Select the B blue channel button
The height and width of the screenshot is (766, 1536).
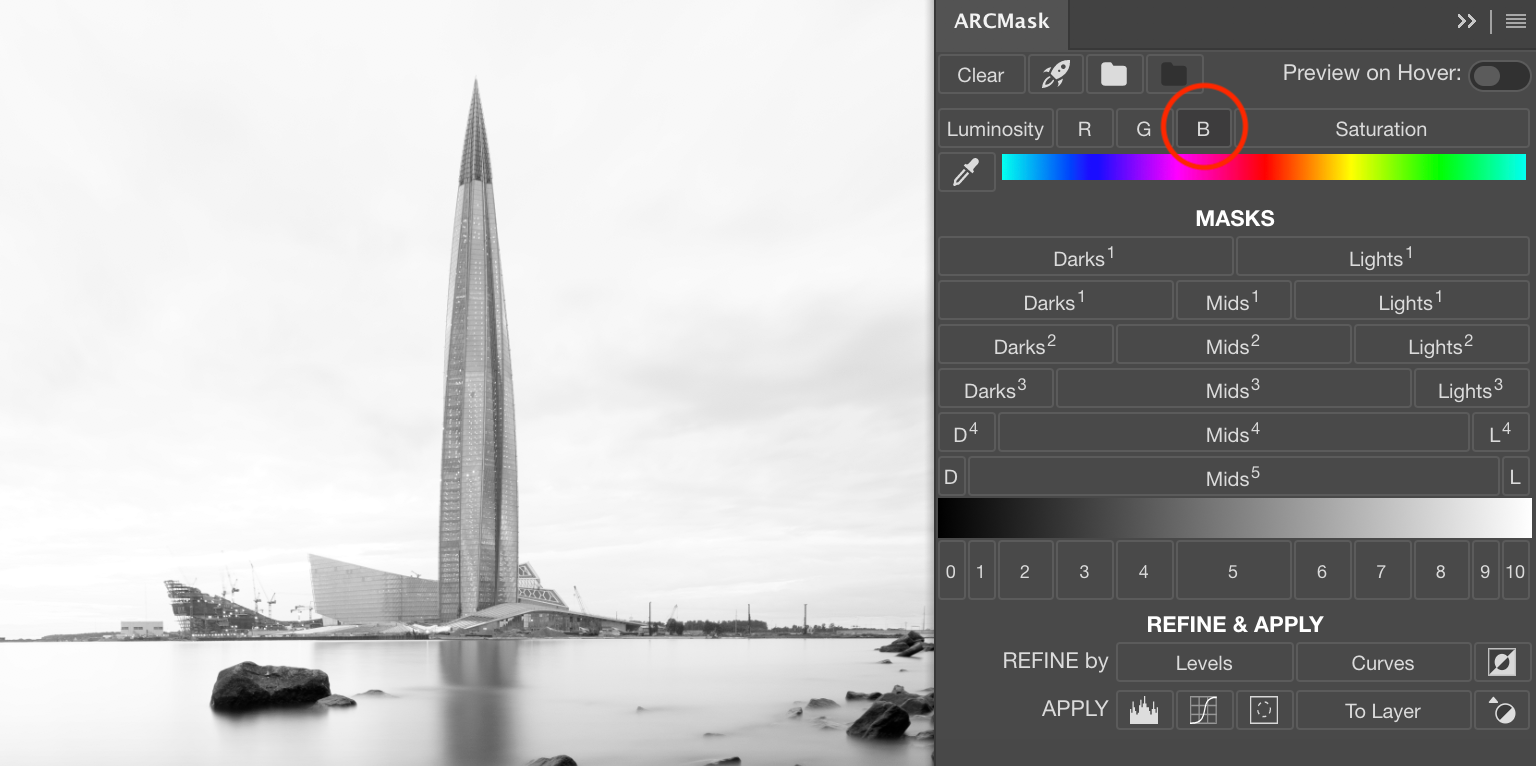point(1203,129)
